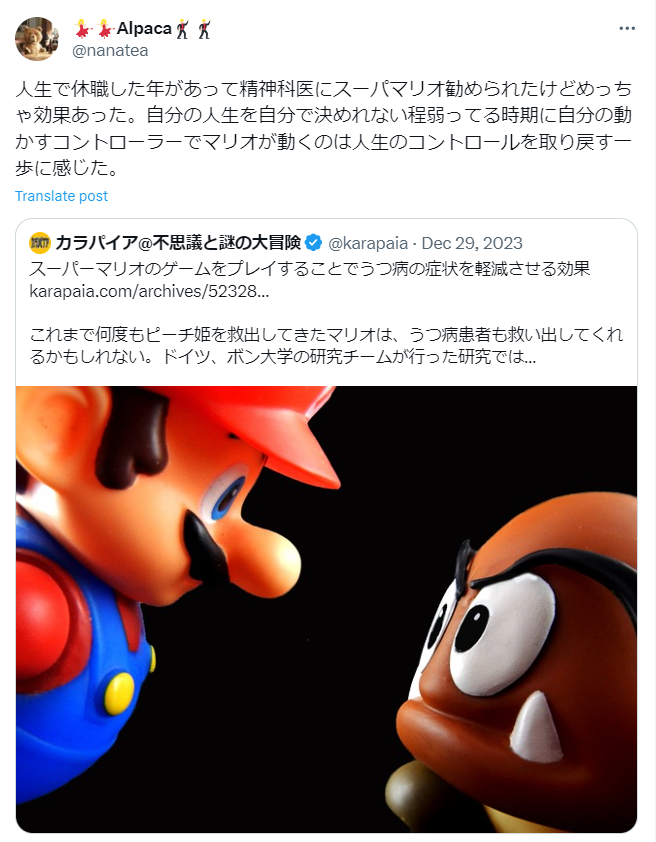Viewport: 656px width, 842px height.
Task: Open the three-dot more options menu
Action: (x=626, y=28)
